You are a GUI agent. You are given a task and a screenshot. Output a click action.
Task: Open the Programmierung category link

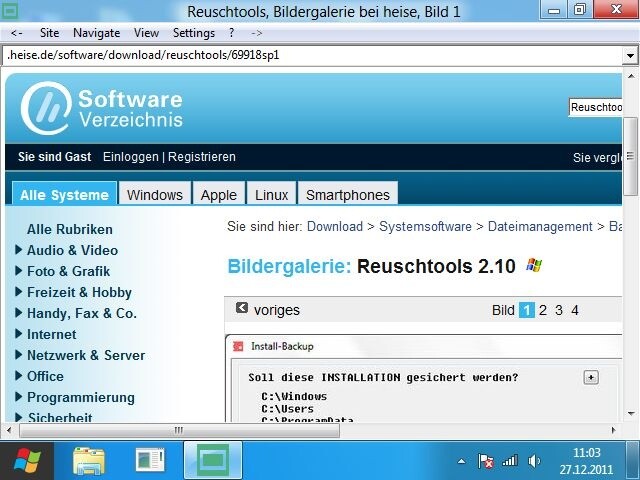coord(81,398)
